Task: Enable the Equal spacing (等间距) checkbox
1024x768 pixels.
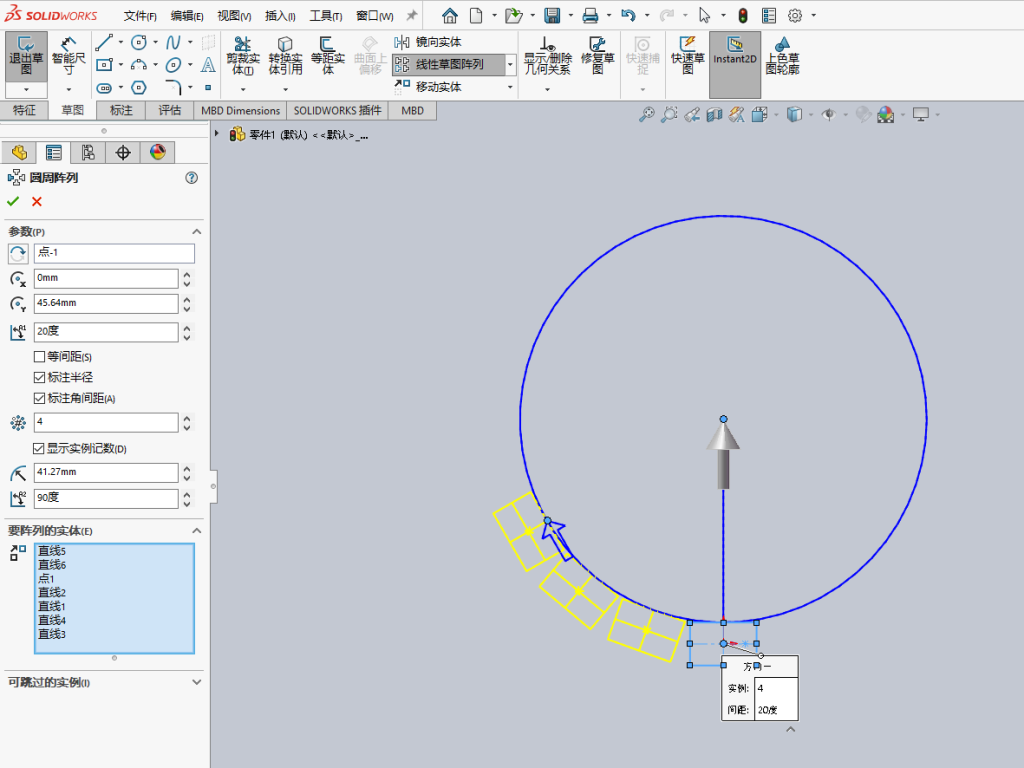Action: tap(39, 357)
